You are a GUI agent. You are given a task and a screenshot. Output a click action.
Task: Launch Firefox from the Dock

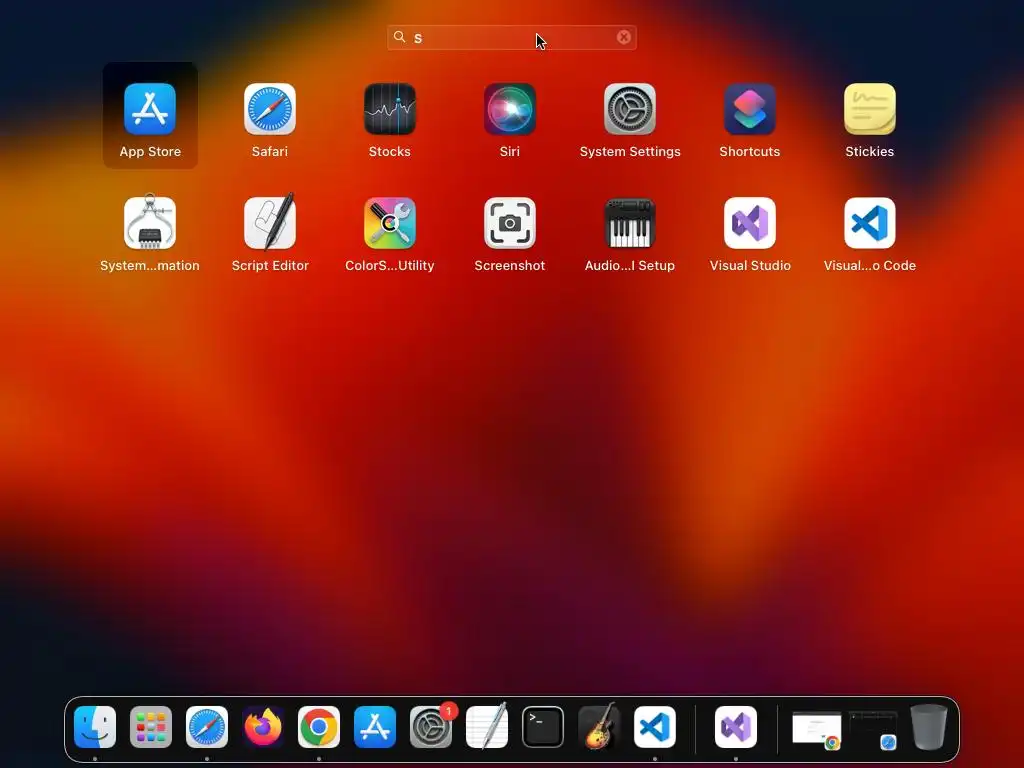[x=263, y=727]
